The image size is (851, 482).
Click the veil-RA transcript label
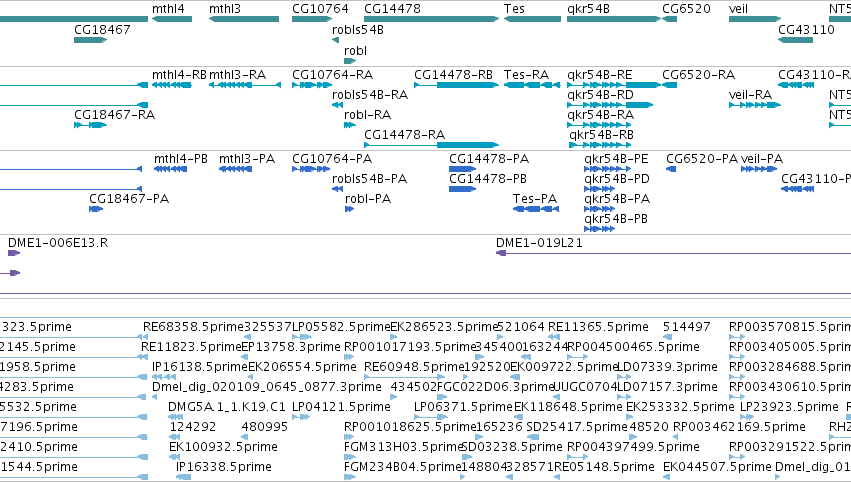[750, 95]
